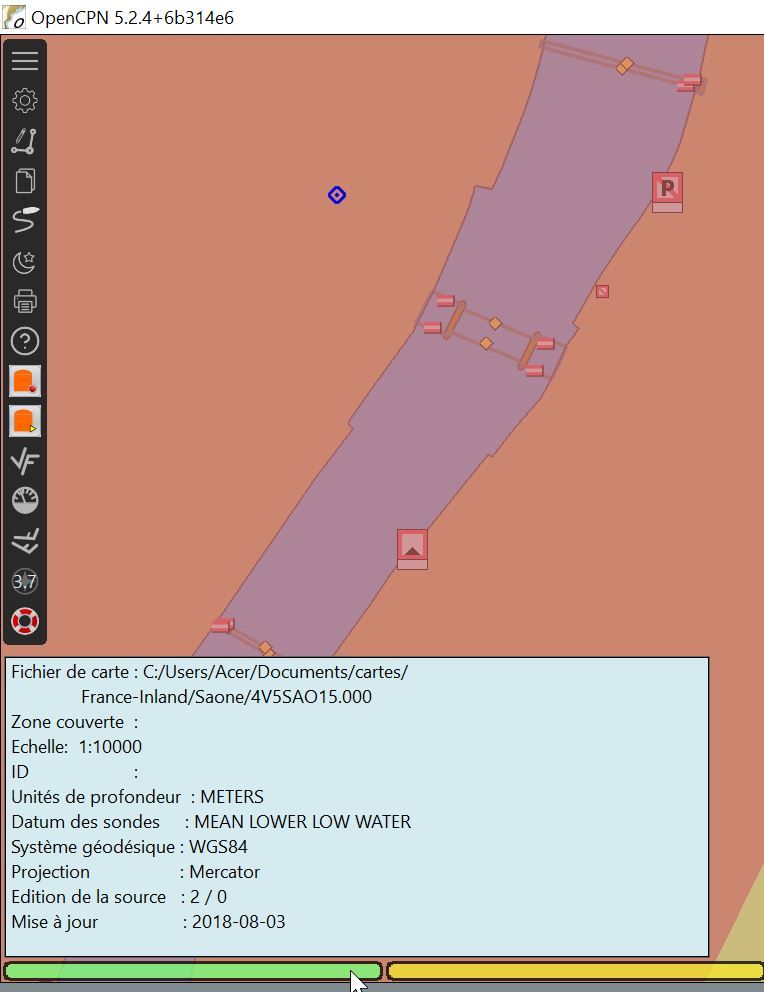Print the chart using printer icon
Image resolution: width=764 pixels, height=992 pixels.
click(25, 301)
